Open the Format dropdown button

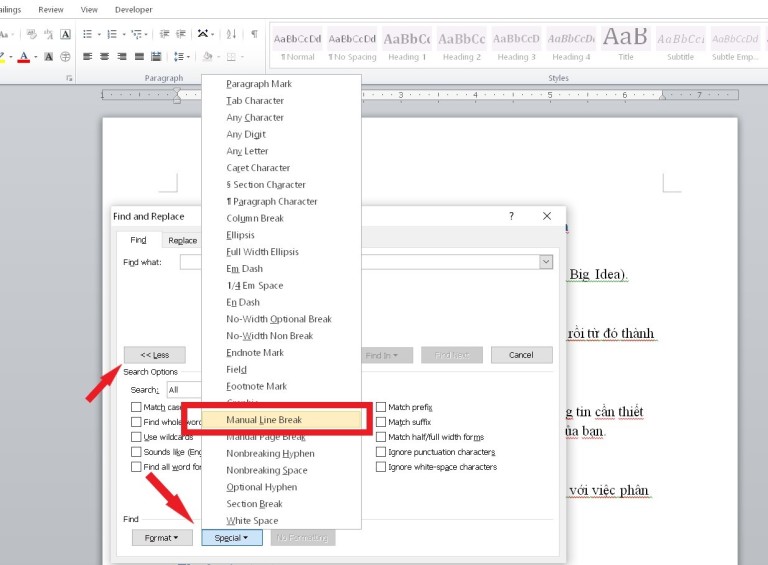[x=161, y=538]
